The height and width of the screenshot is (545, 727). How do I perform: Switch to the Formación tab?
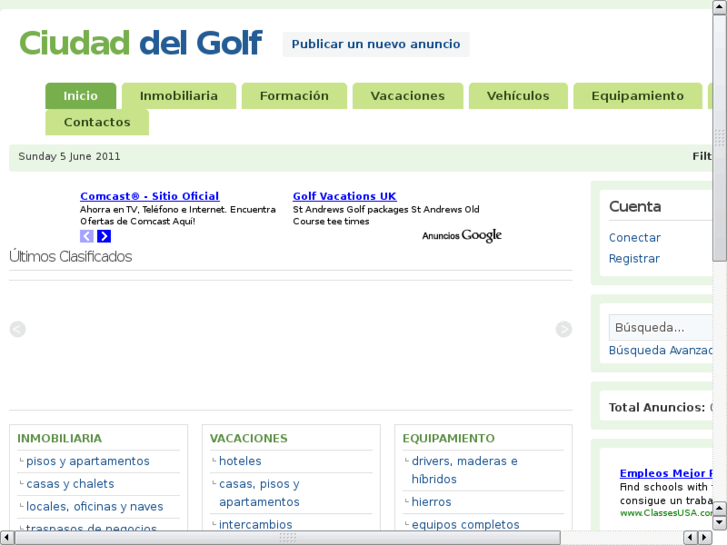point(294,96)
